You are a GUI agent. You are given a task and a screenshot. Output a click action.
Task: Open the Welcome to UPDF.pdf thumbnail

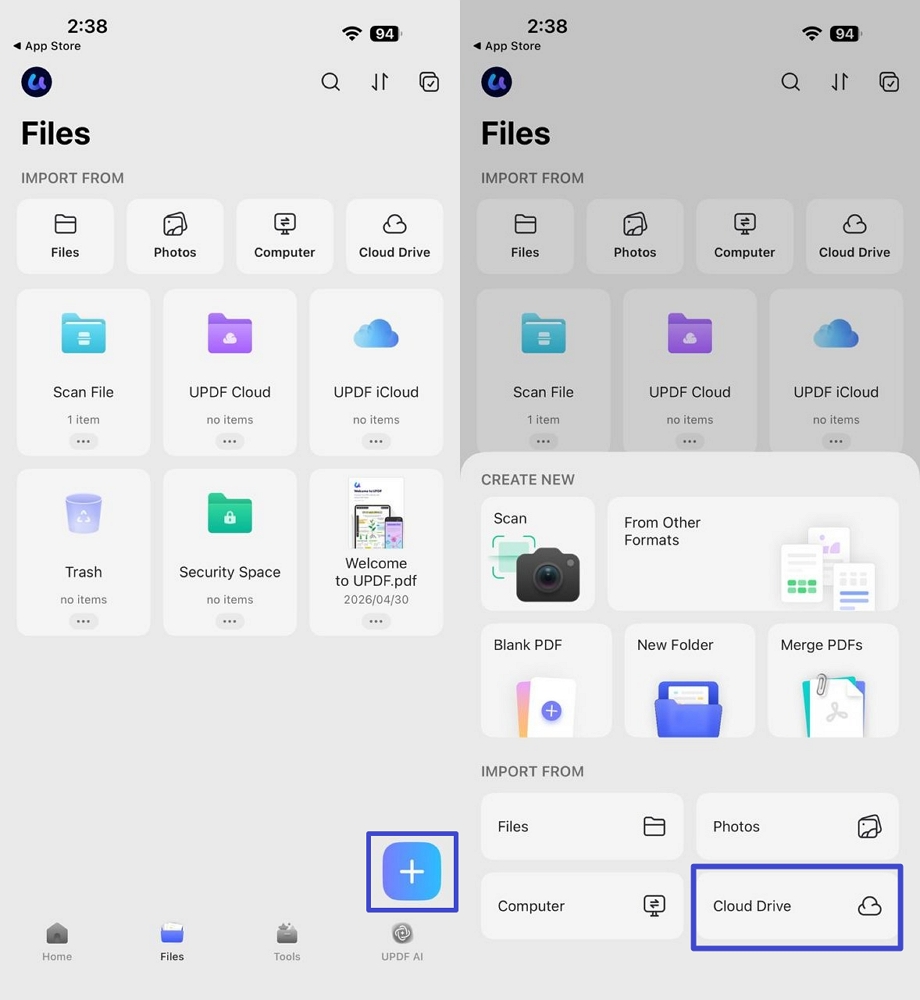(x=376, y=513)
